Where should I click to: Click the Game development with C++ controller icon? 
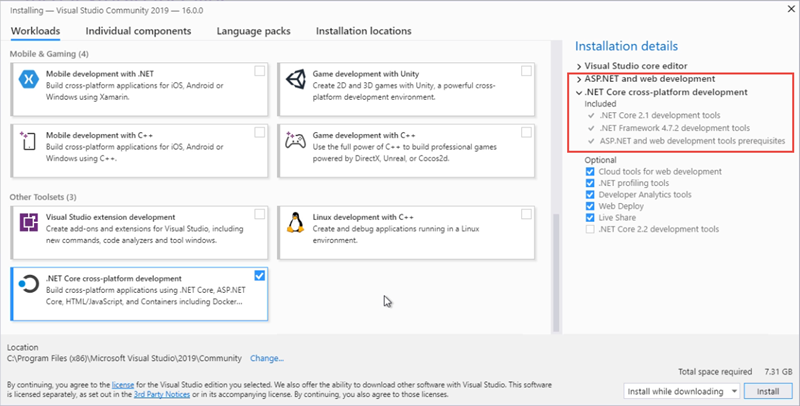coord(297,142)
